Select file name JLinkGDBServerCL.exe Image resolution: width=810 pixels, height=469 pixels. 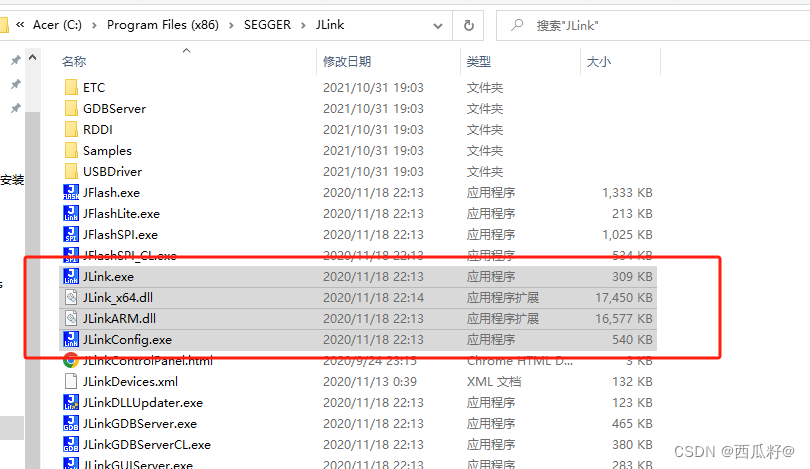(x=147, y=445)
